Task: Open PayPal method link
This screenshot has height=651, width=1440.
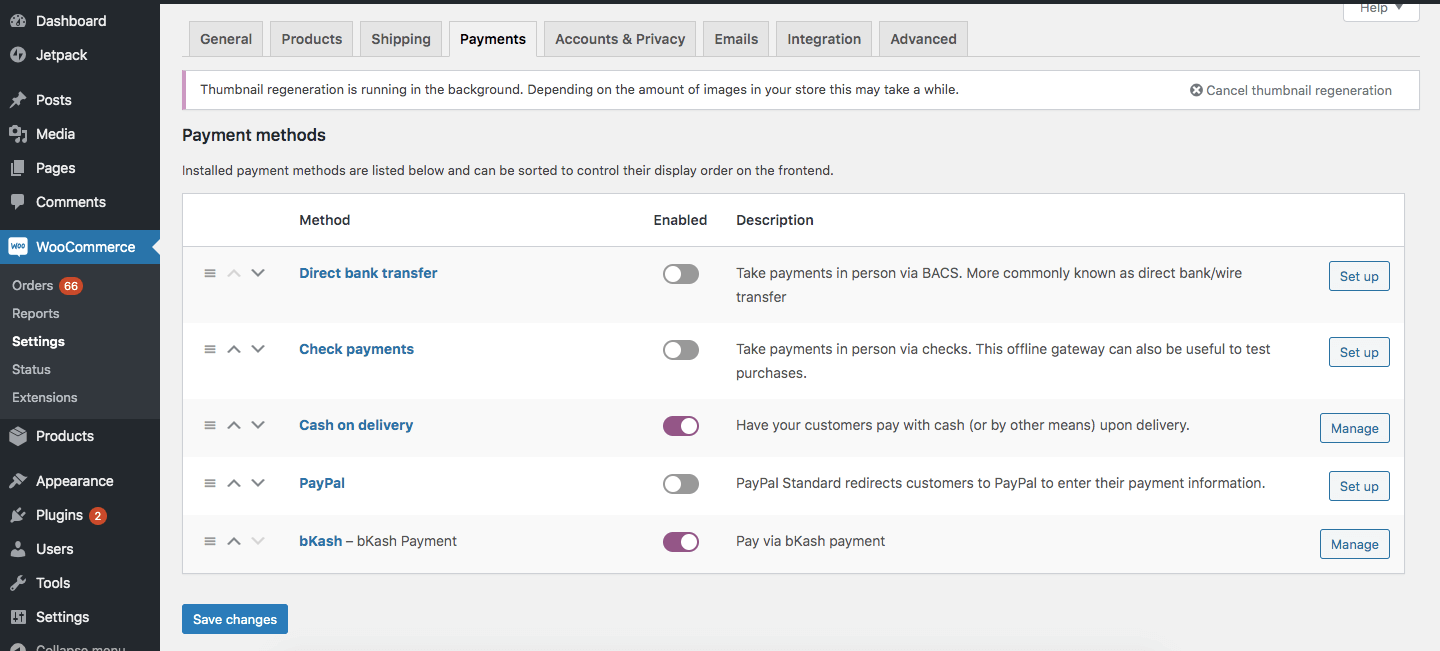Action: point(322,483)
